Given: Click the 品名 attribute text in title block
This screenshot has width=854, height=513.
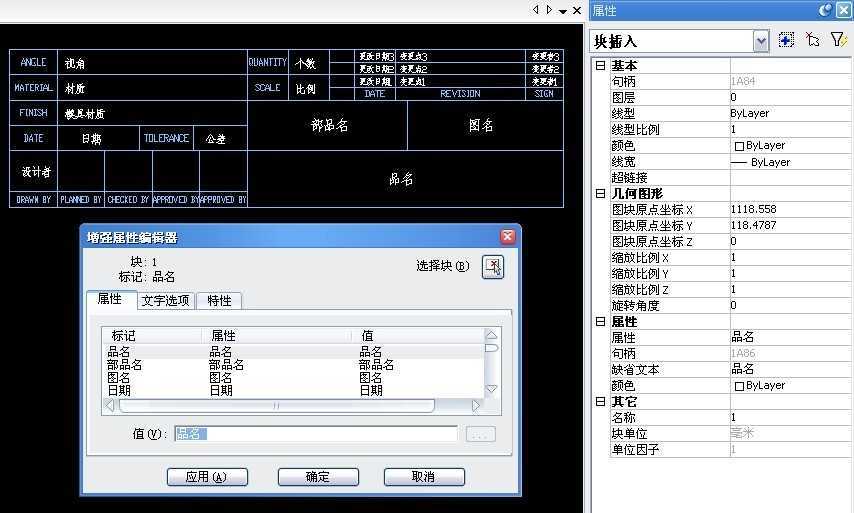Looking at the screenshot, I should point(401,179).
